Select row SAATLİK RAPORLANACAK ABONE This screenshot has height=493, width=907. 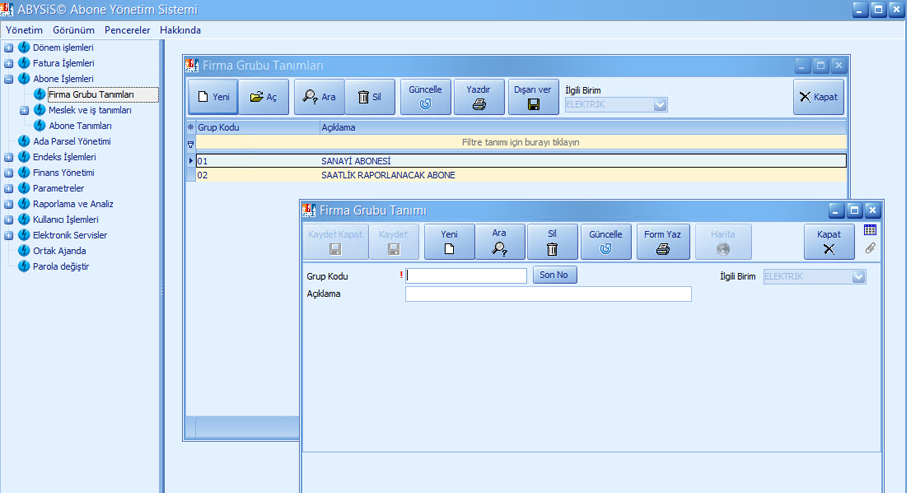pos(521,175)
